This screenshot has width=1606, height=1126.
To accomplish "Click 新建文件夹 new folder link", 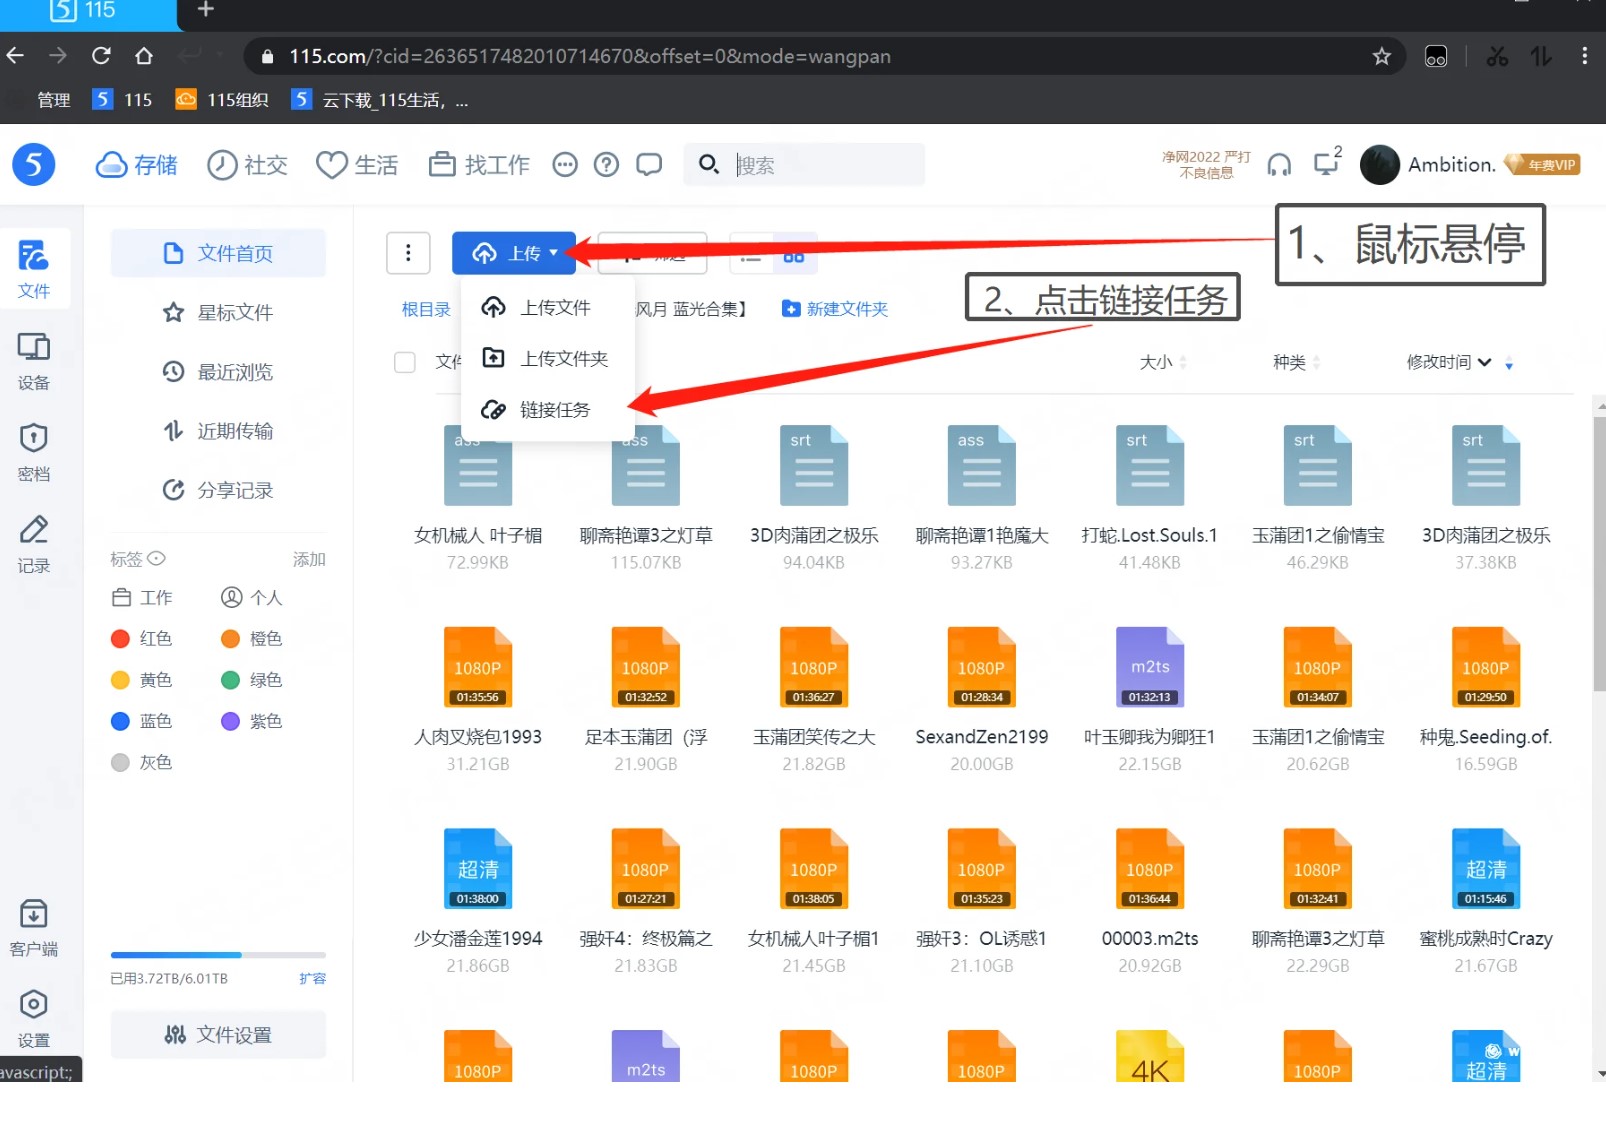I will click(835, 309).
